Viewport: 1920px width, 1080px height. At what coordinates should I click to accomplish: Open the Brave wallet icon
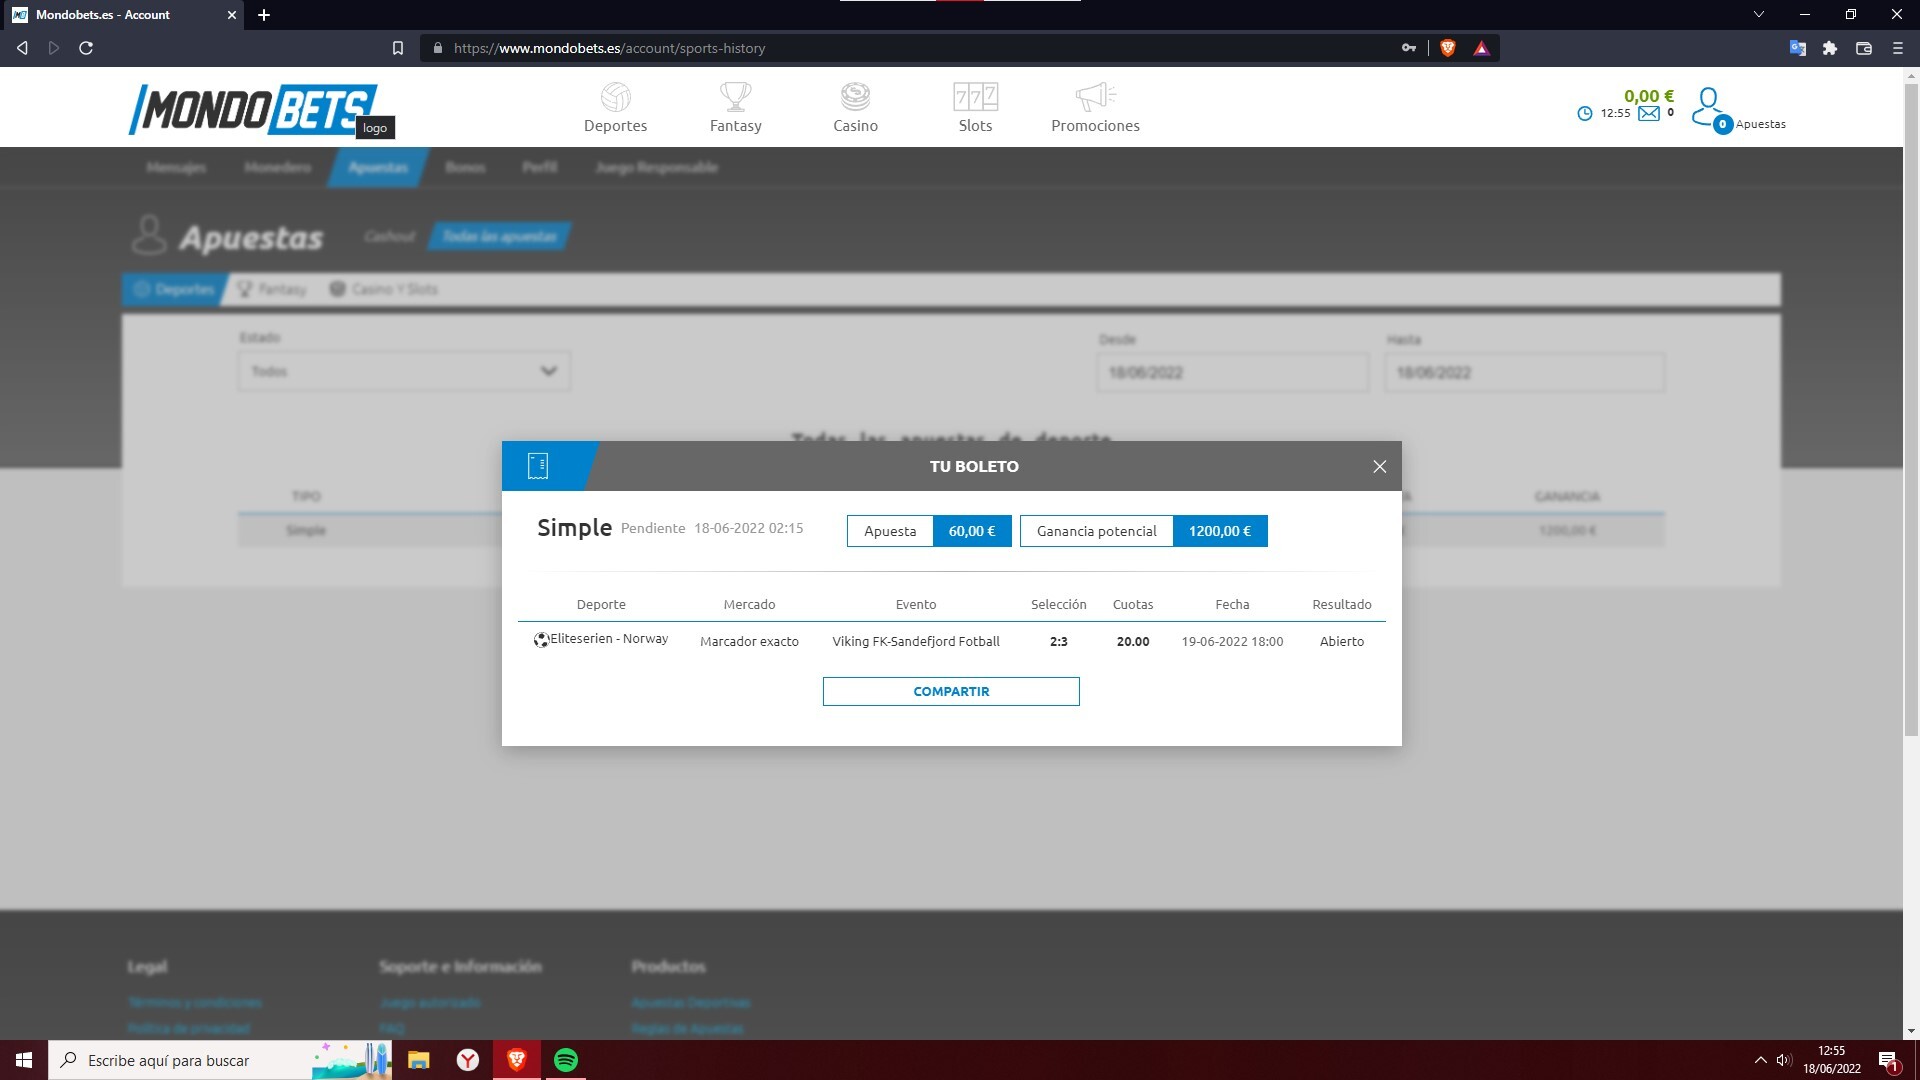1863,48
